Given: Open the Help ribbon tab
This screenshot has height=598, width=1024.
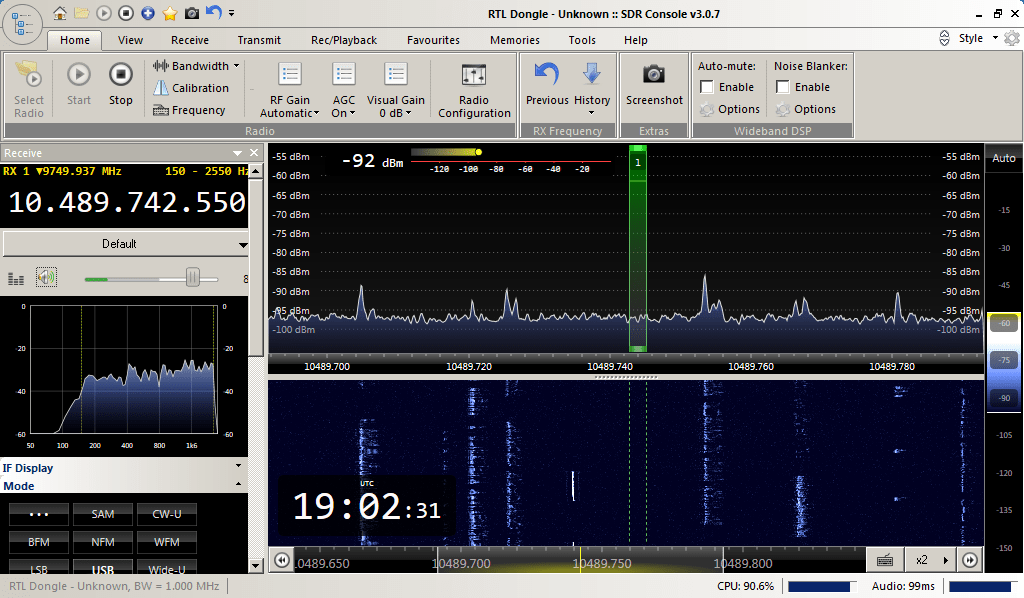Looking at the screenshot, I should coord(635,40).
